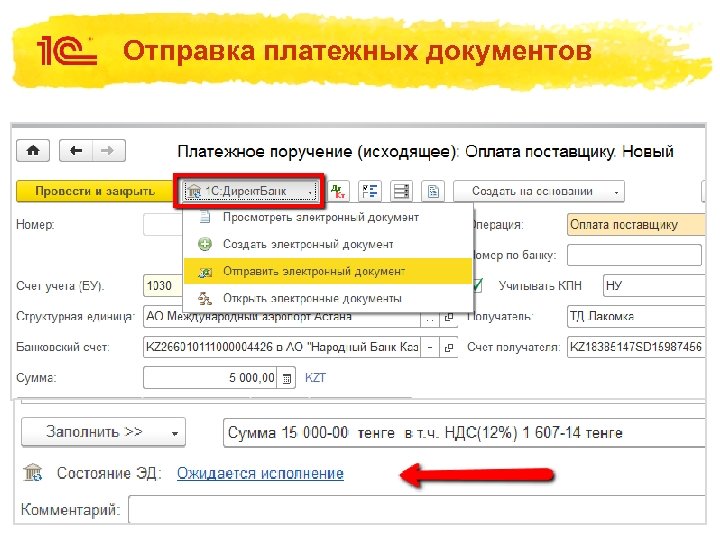Go back with the left arrow button

tap(76, 150)
